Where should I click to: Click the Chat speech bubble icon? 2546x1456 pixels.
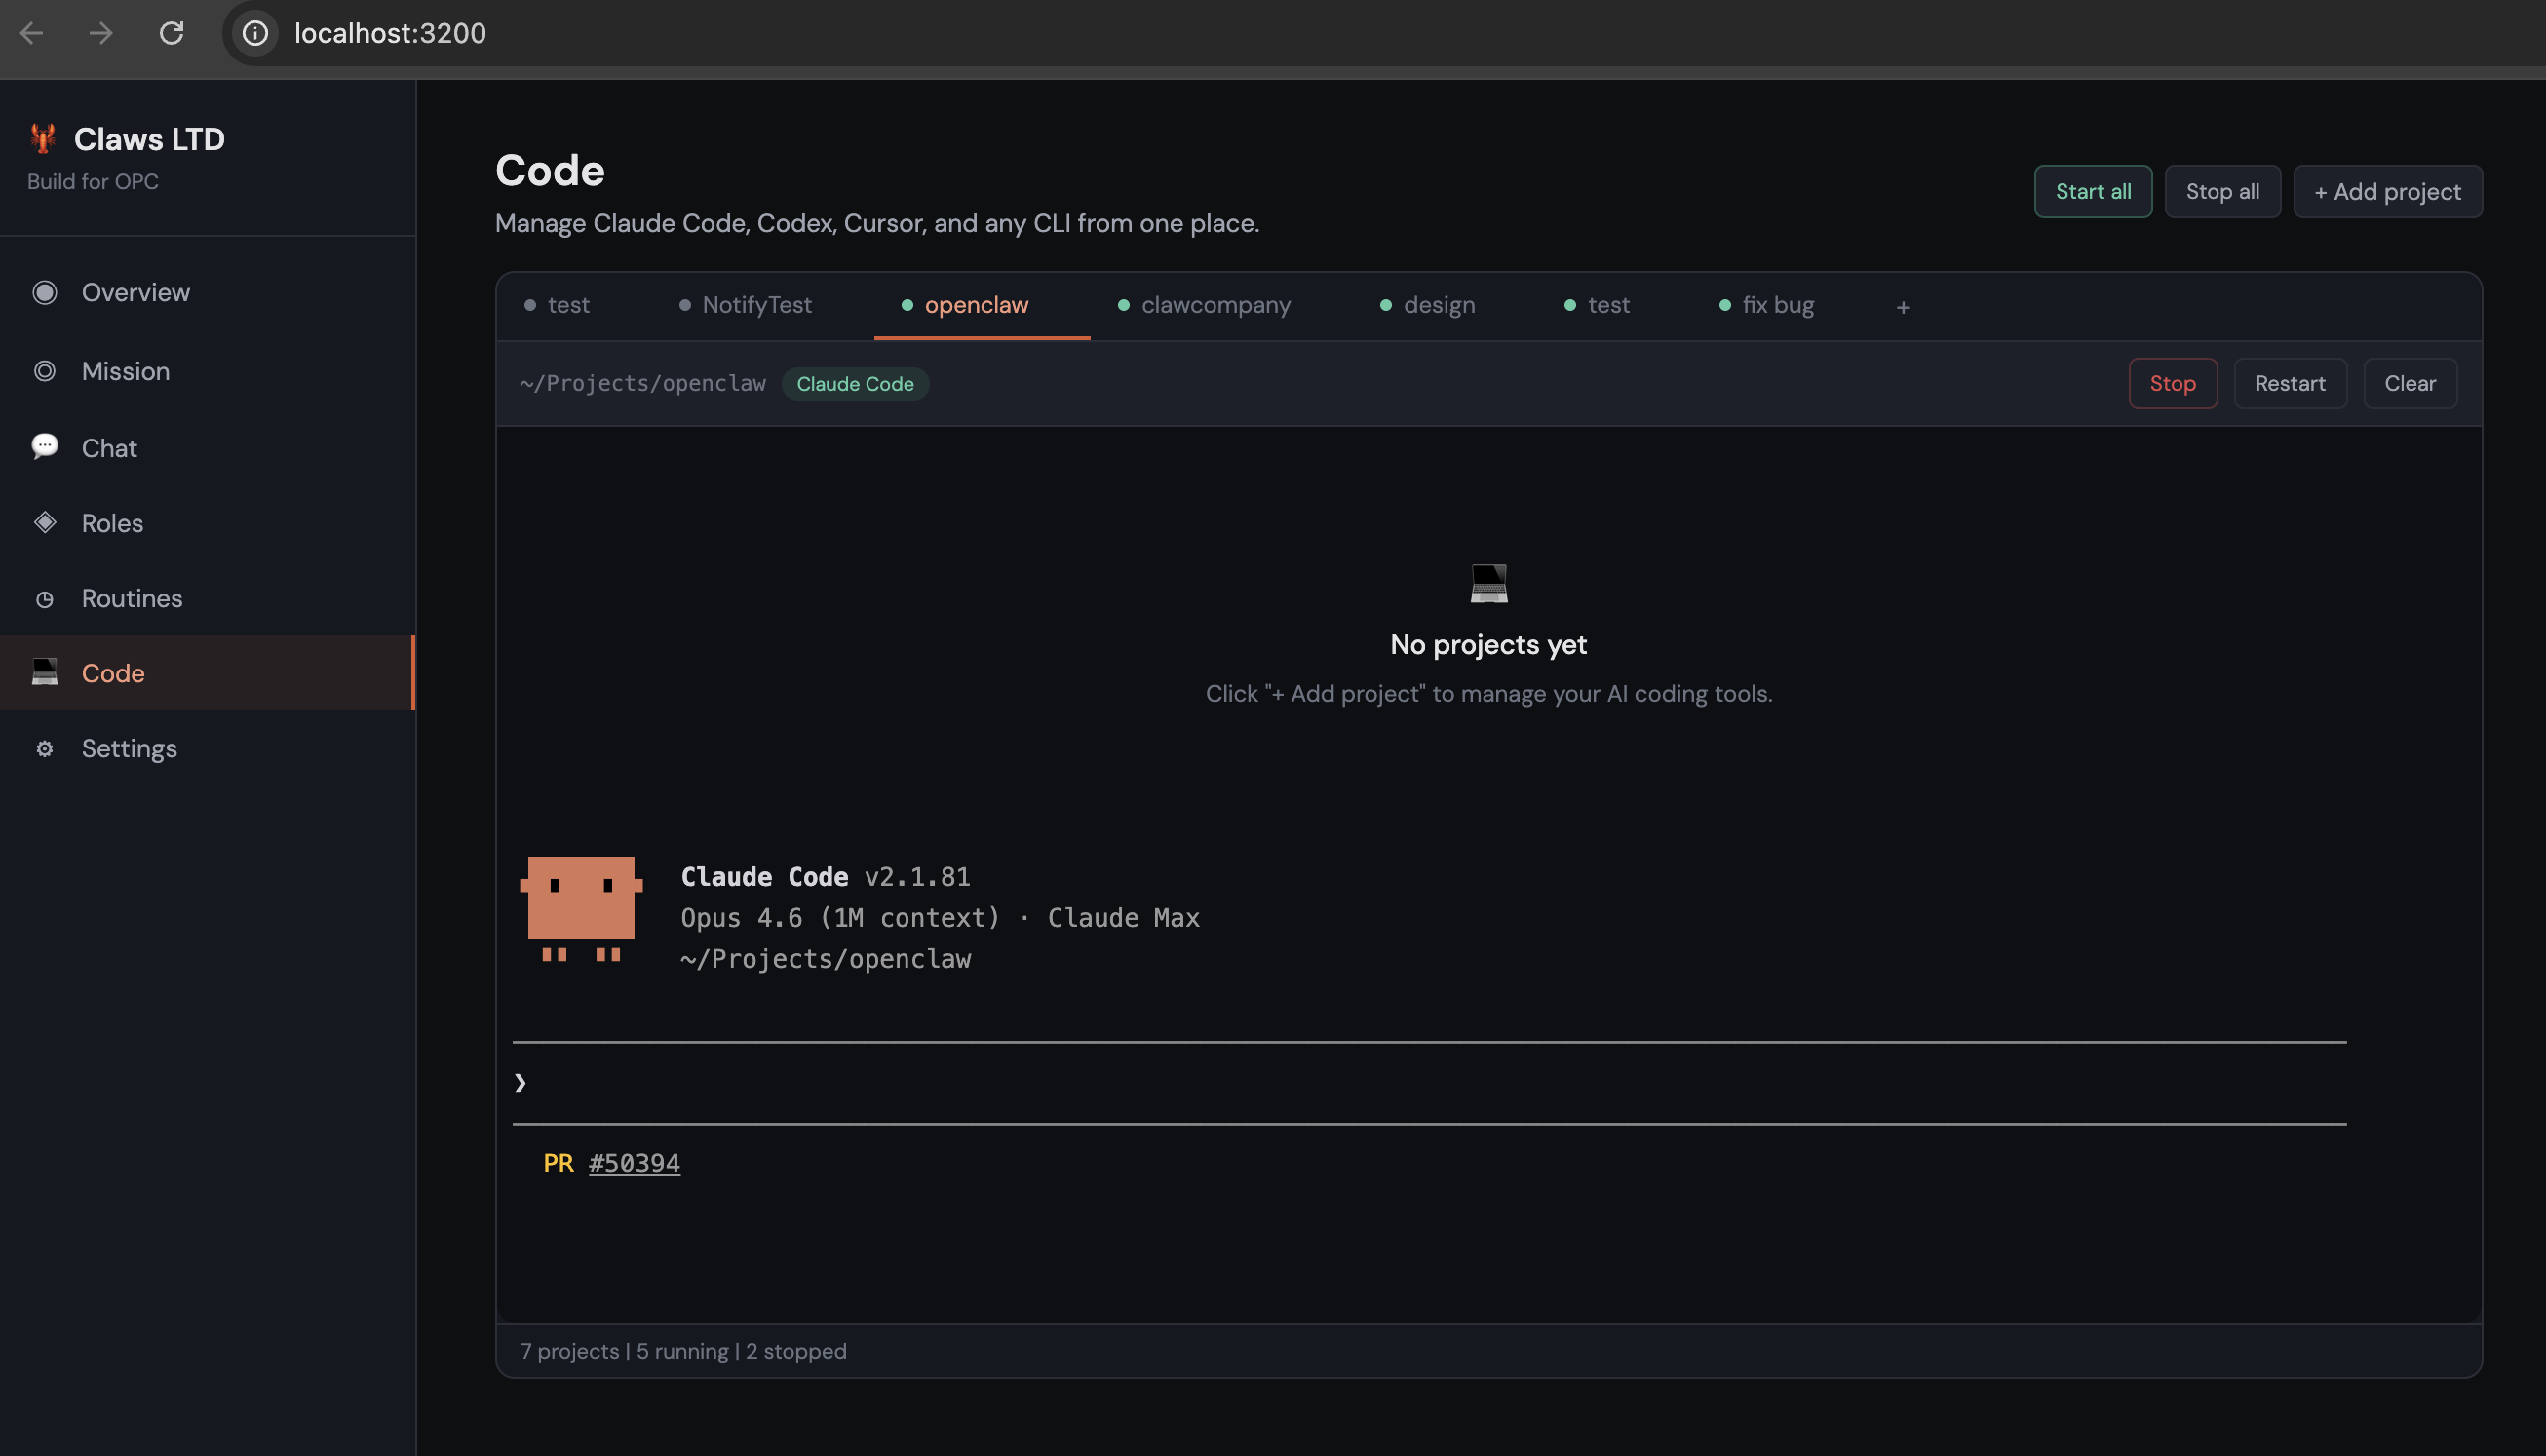[x=45, y=446]
